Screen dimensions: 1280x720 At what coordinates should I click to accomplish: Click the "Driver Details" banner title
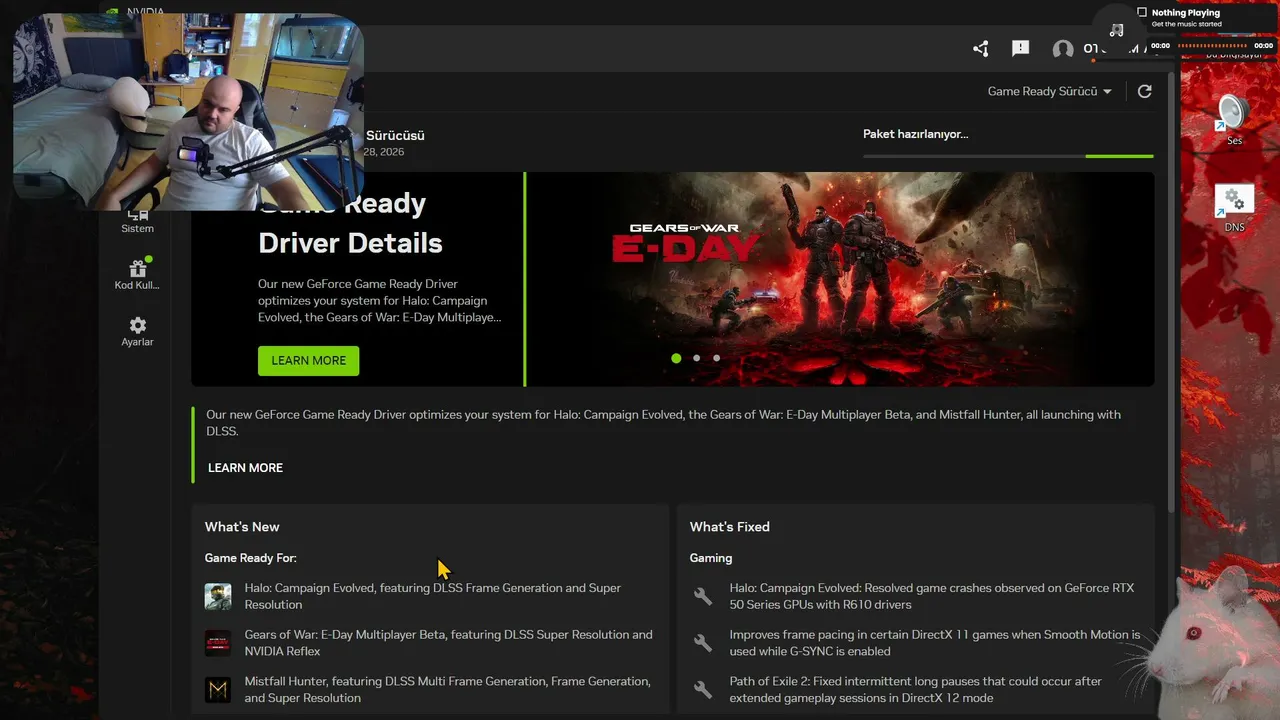pos(350,243)
